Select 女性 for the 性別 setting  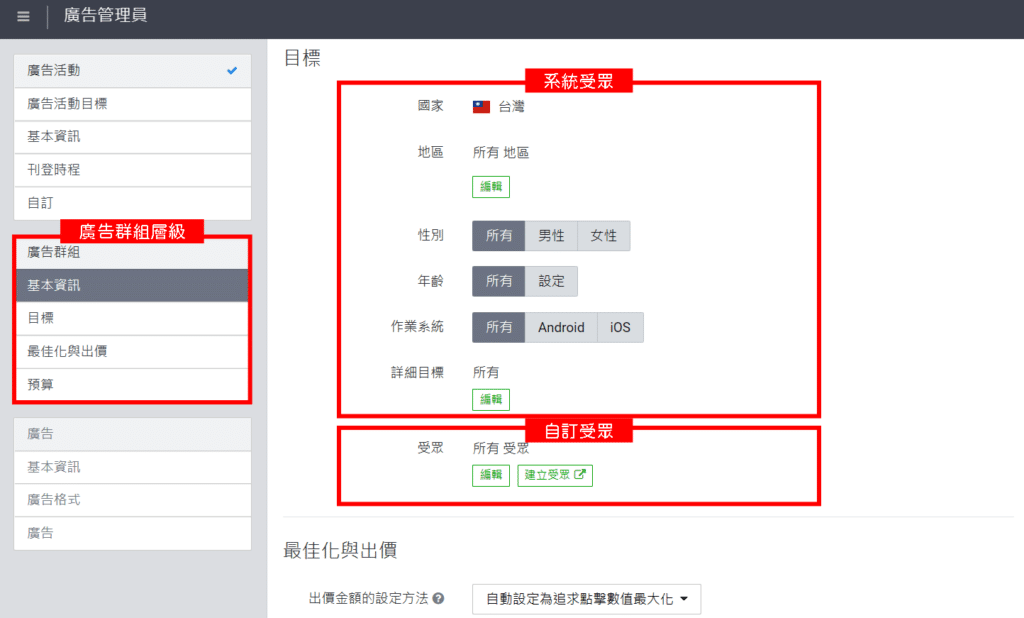pyautogui.click(x=603, y=235)
